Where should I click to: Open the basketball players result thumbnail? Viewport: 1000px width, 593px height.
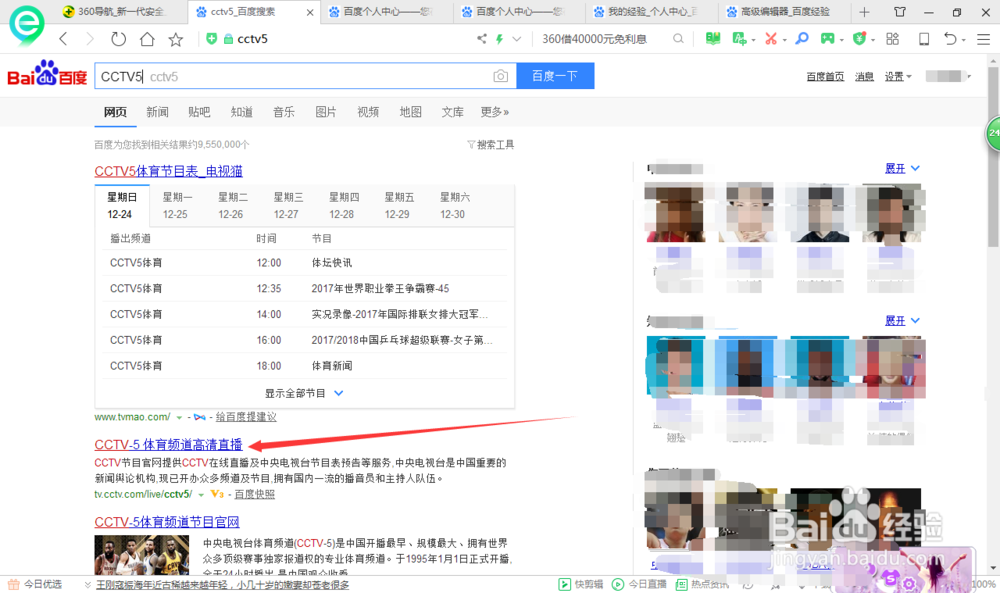point(142,555)
